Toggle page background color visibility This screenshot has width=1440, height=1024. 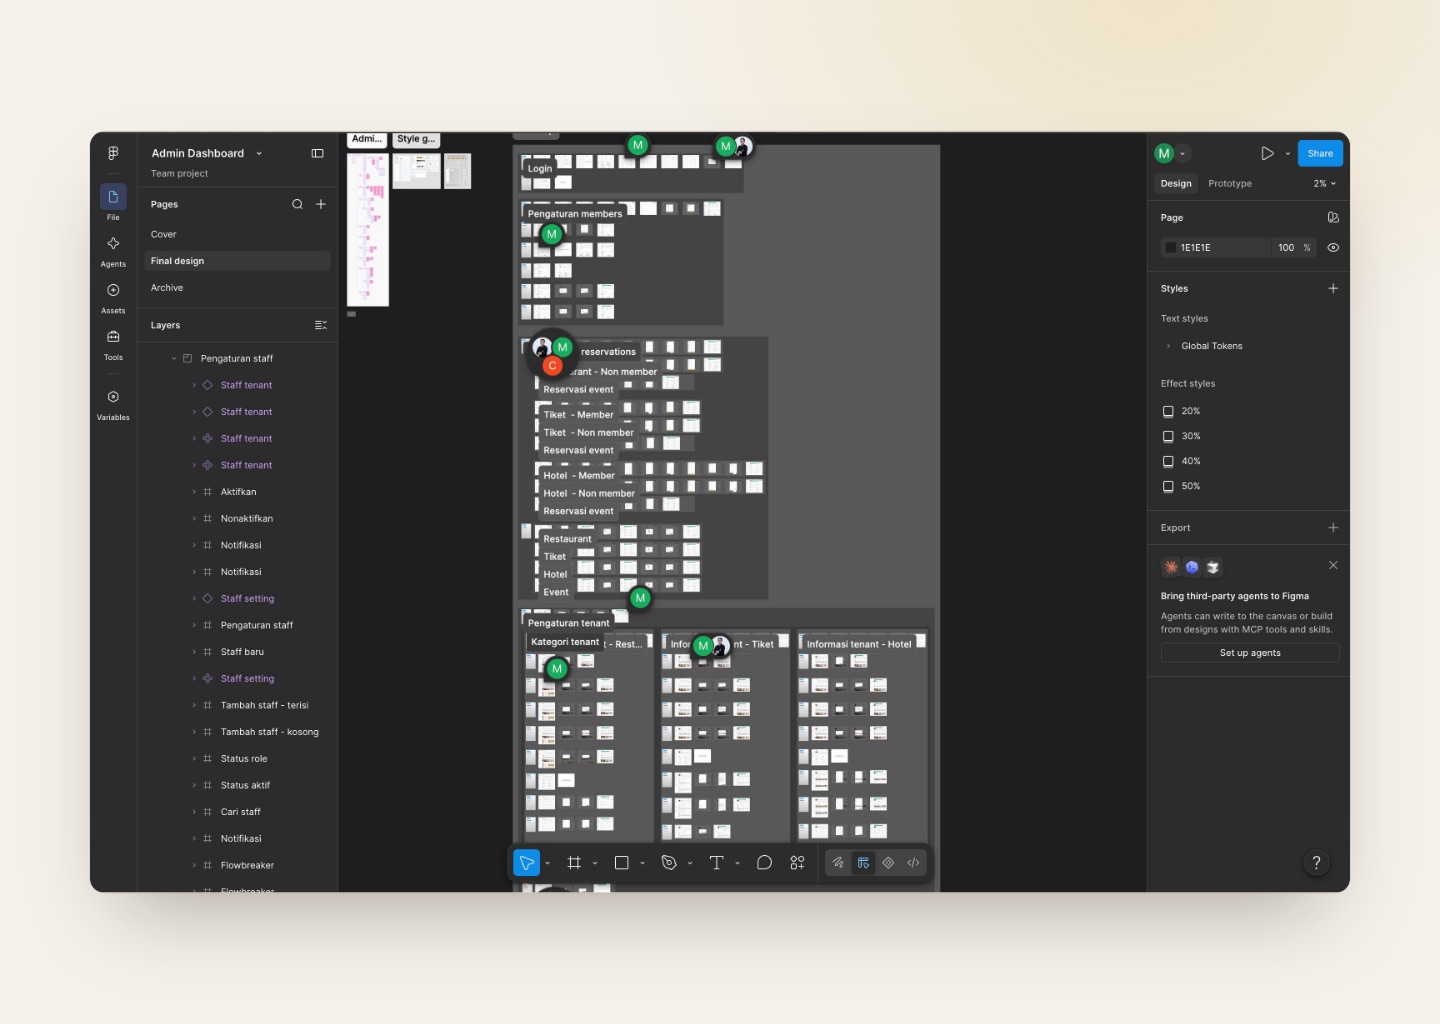coord(1333,248)
